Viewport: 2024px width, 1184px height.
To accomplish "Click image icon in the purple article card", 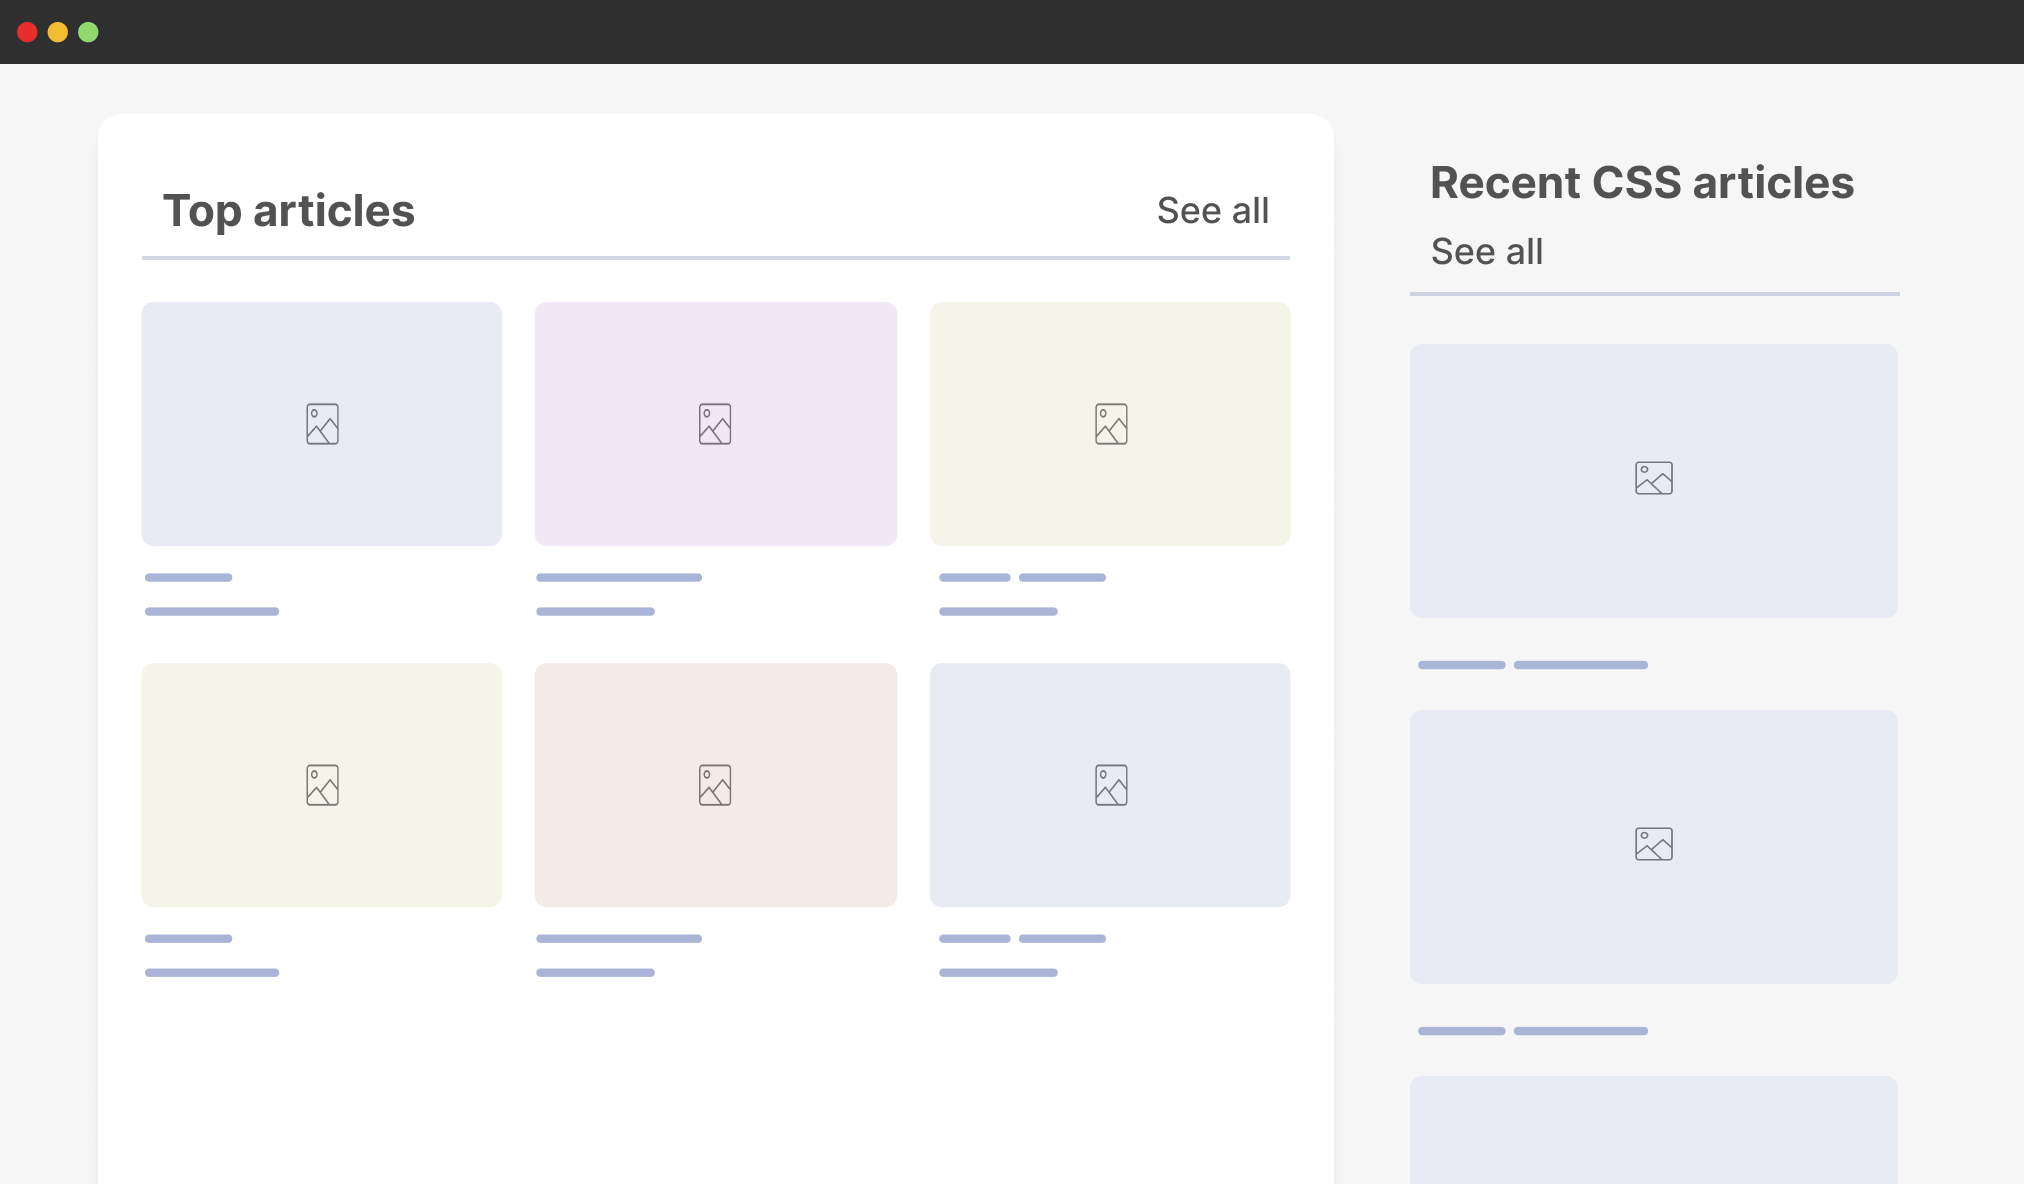I will pyautogui.click(x=715, y=424).
